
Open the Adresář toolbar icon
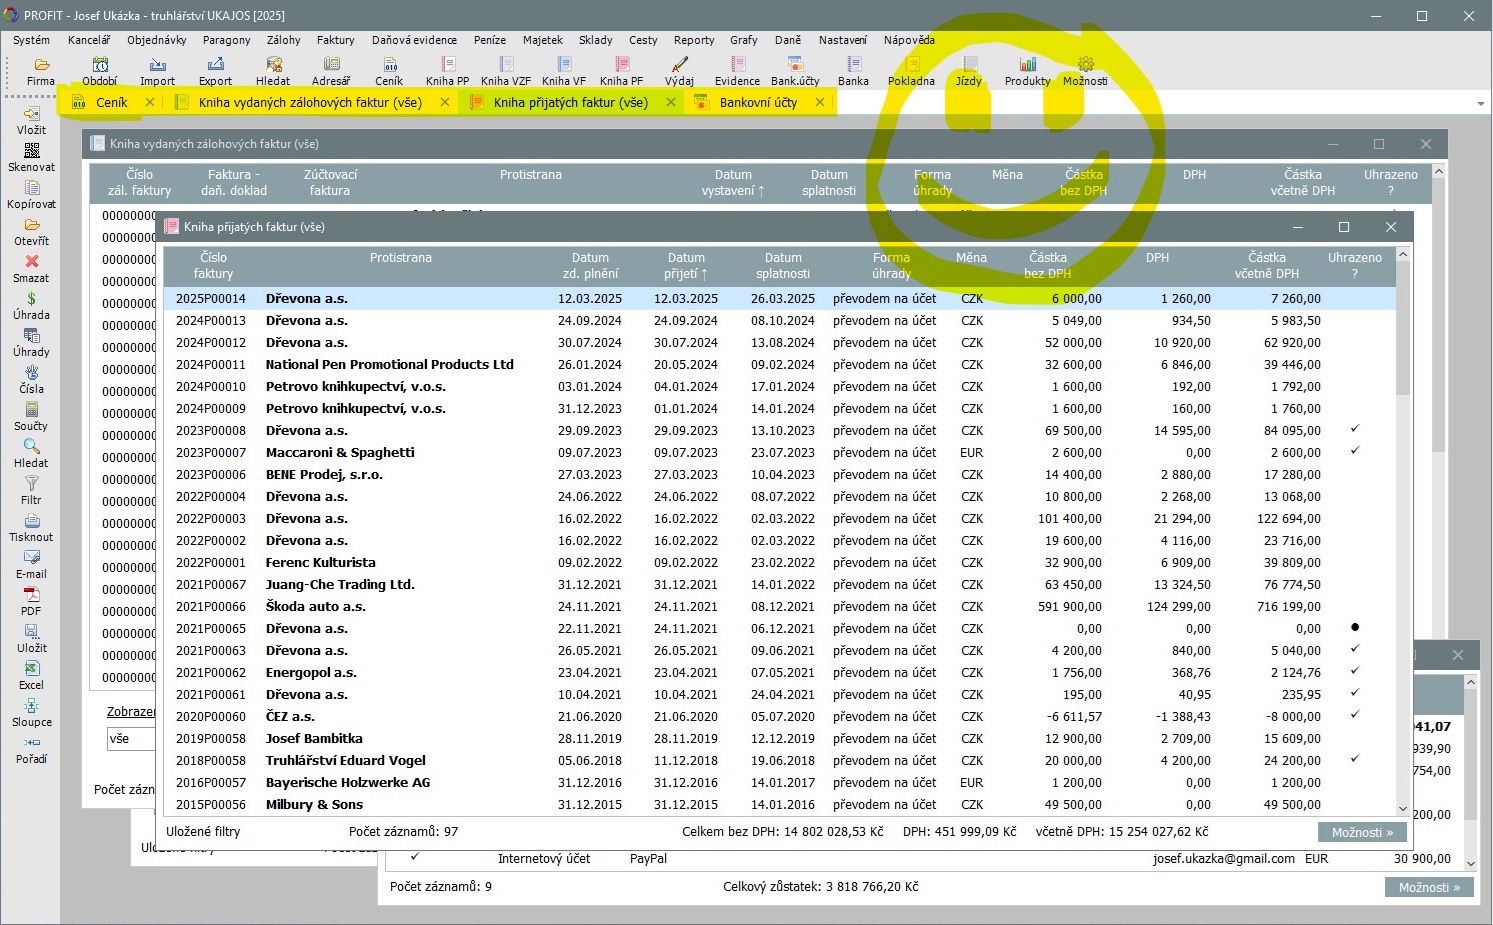click(x=331, y=71)
